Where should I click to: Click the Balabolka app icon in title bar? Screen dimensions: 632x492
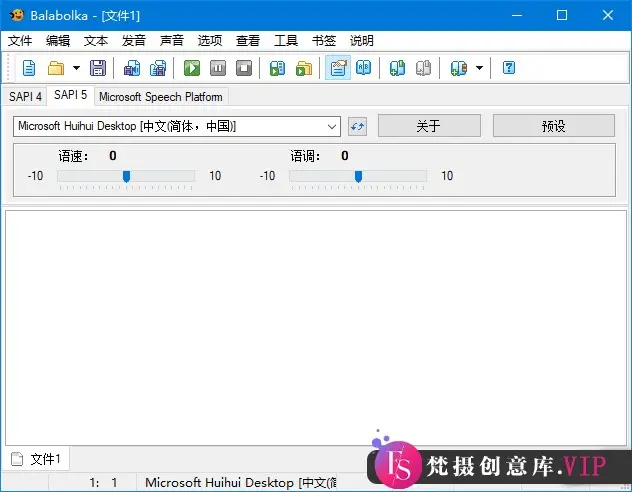click(17, 15)
